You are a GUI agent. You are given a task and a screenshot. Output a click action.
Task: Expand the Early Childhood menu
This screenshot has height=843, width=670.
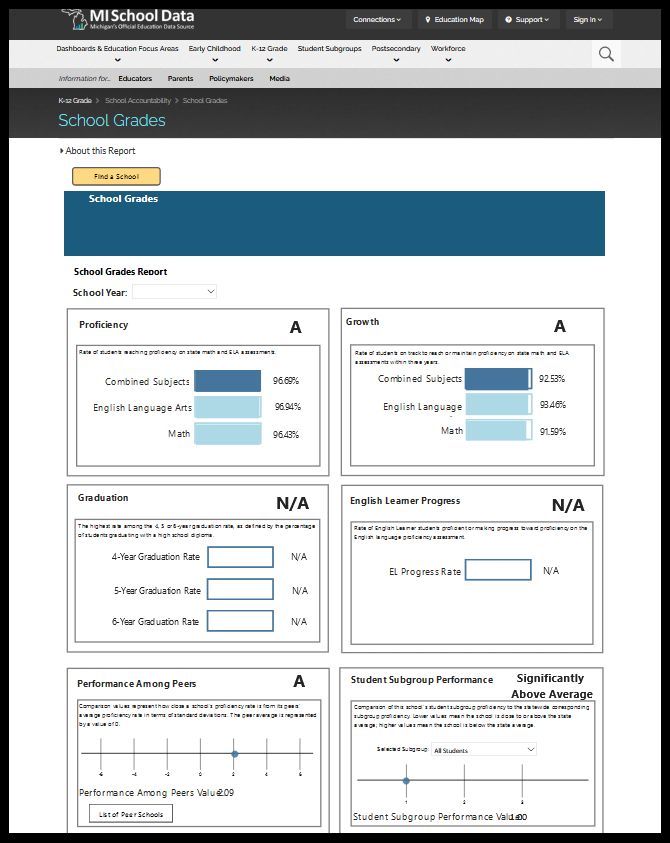[215, 53]
